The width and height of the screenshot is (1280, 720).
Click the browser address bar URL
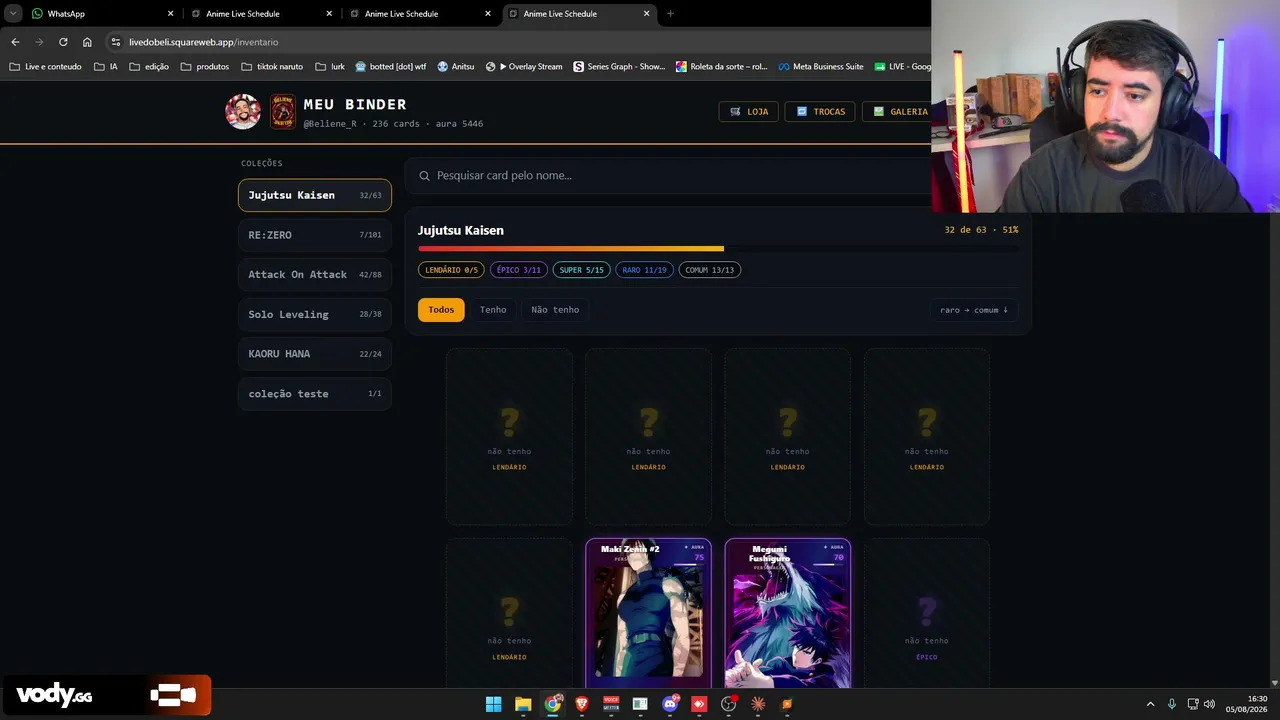click(204, 42)
